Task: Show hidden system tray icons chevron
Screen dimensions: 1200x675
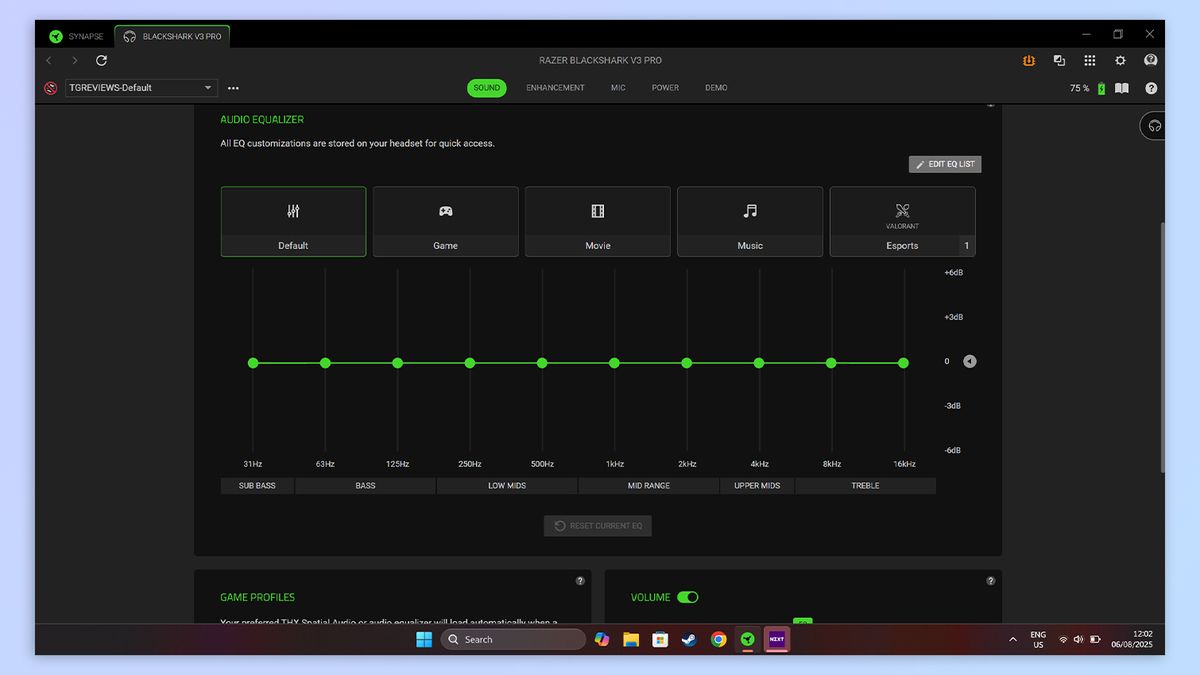Action: (1013, 639)
